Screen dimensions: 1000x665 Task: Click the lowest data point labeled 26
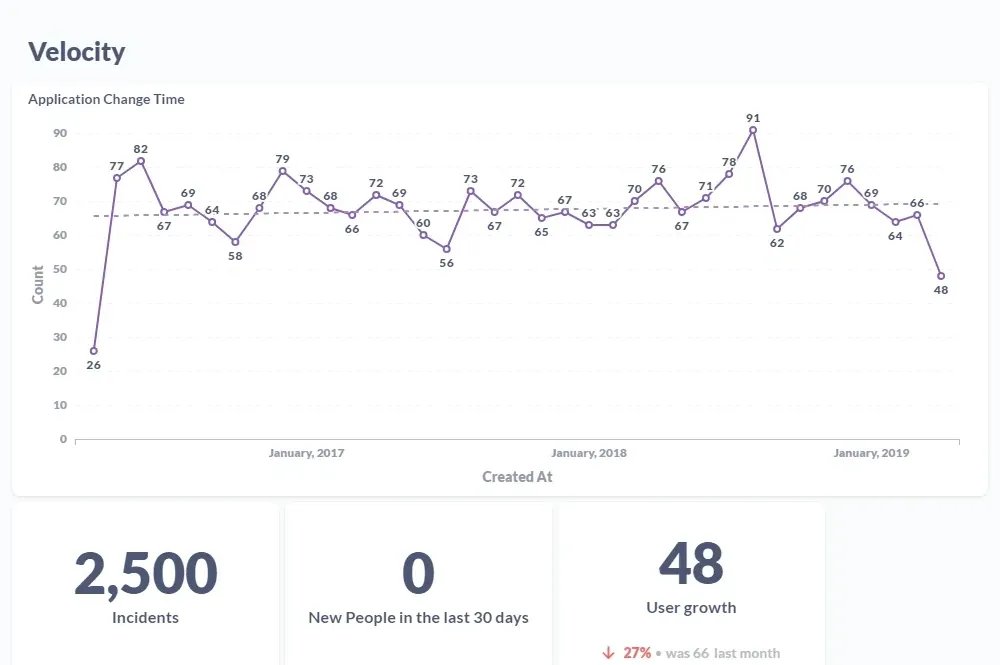tap(94, 351)
